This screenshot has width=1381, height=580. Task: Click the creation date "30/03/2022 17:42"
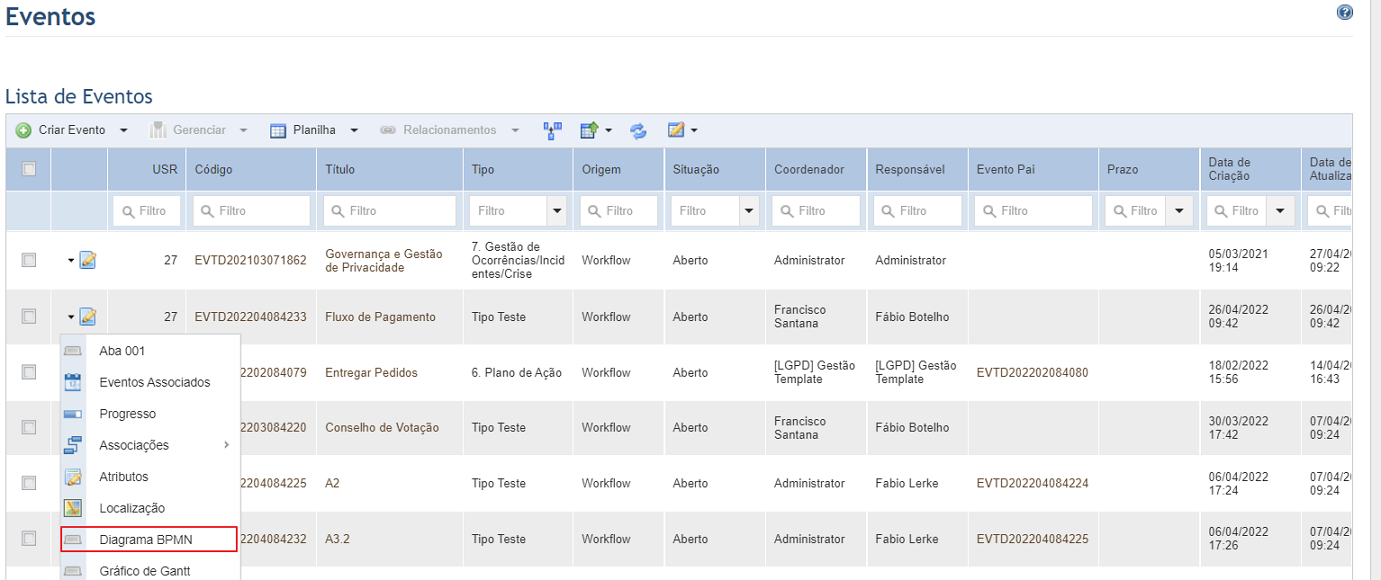coord(1239,427)
